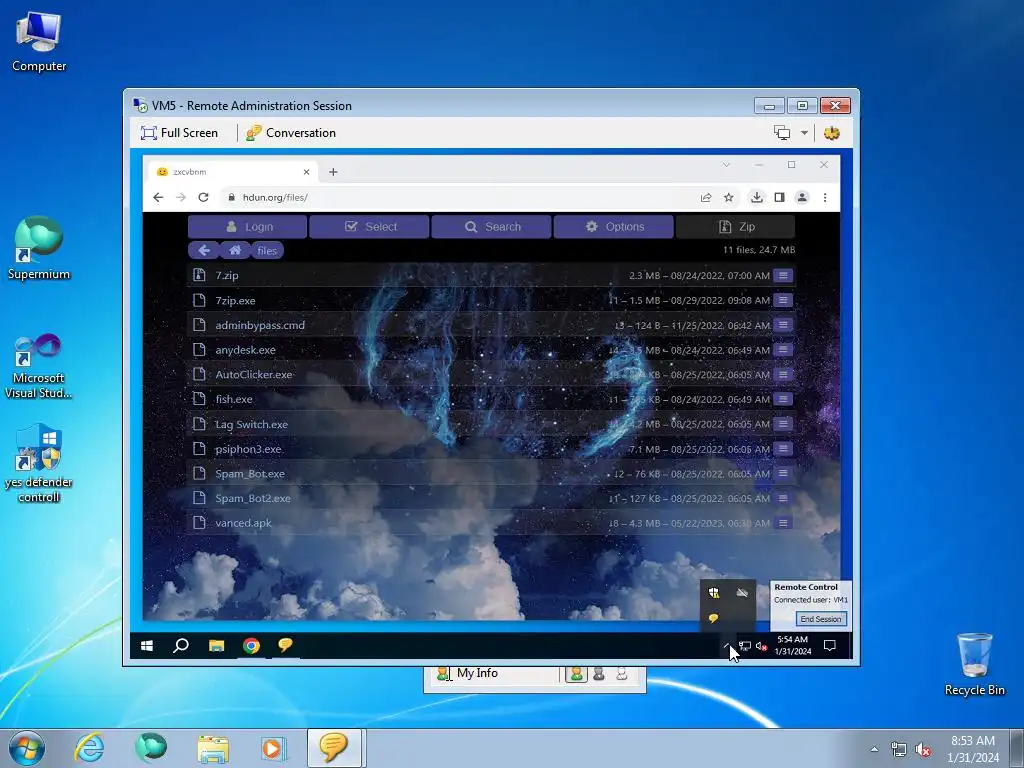1024x768 pixels.
Task: Click the hdun.org/files/ address bar
Action: click(x=457, y=197)
